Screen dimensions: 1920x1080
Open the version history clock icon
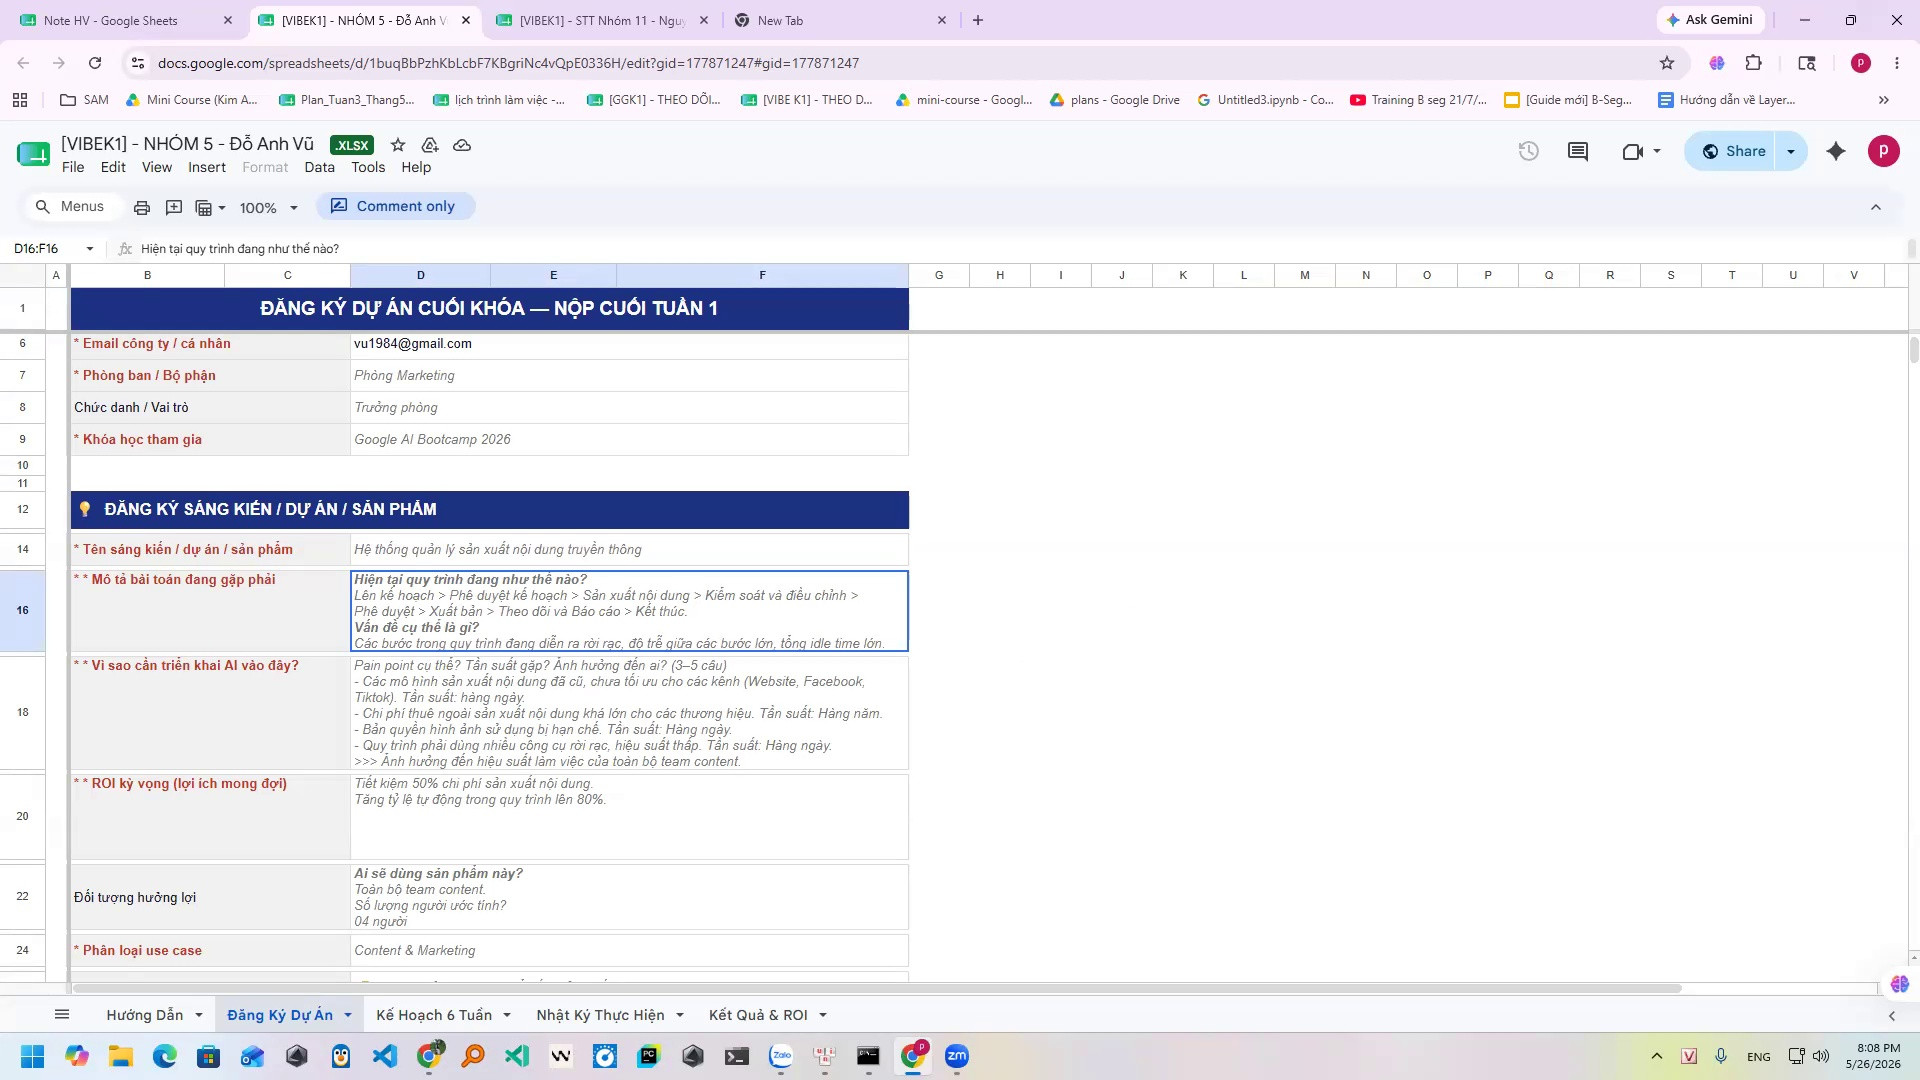click(1528, 151)
